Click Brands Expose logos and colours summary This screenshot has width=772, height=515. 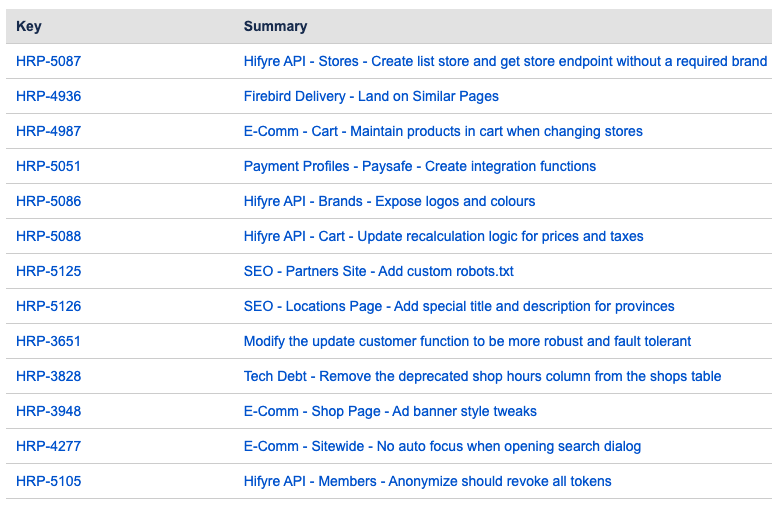coord(389,201)
